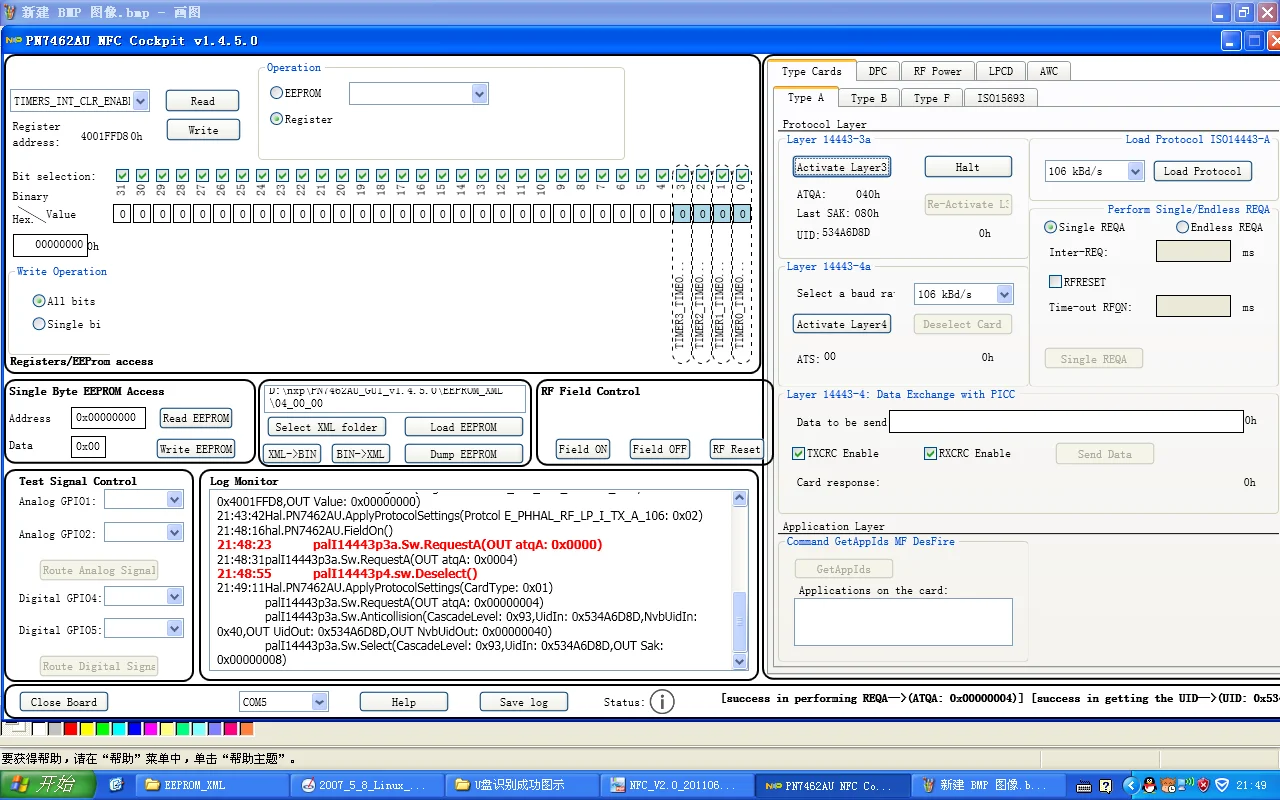Click Activate Layer3 button

click(x=841, y=167)
